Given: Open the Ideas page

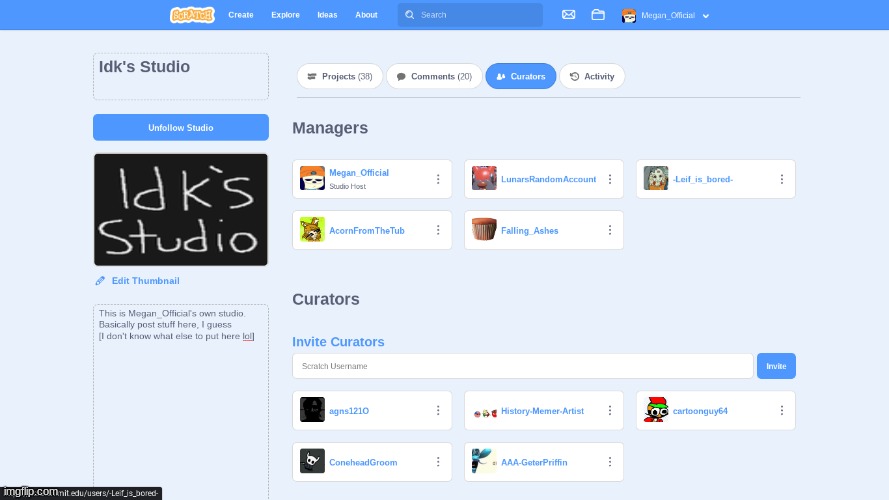Looking at the screenshot, I should click(x=327, y=15).
